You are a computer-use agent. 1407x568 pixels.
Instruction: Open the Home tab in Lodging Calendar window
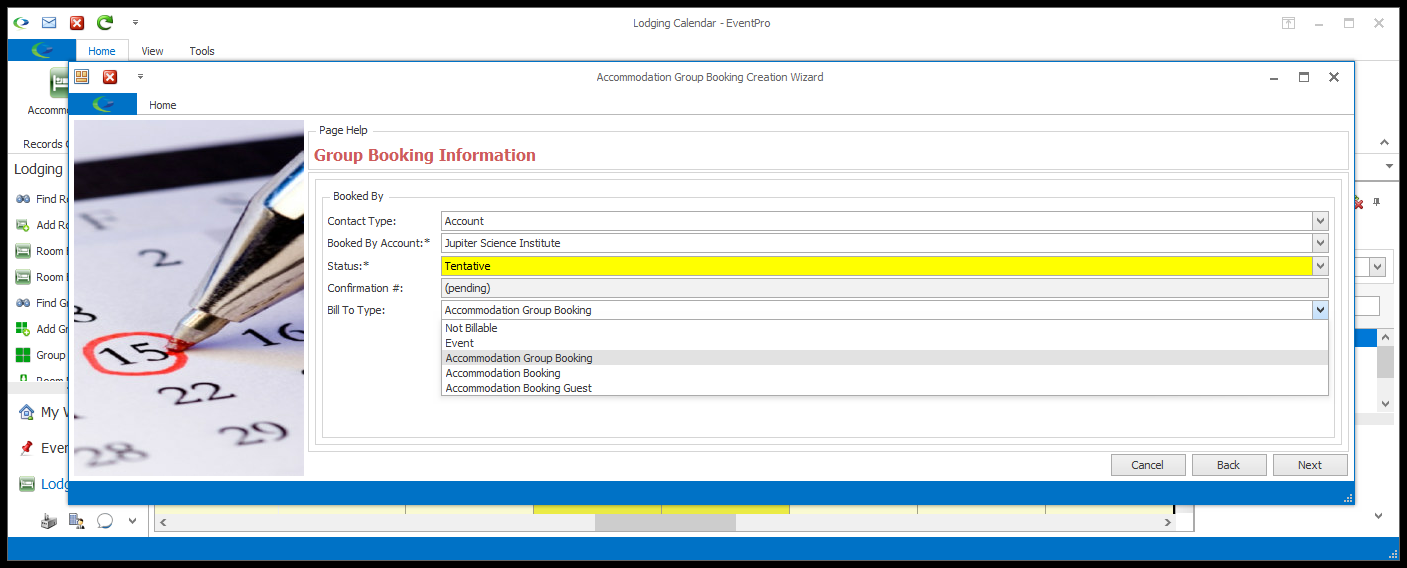click(101, 51)
